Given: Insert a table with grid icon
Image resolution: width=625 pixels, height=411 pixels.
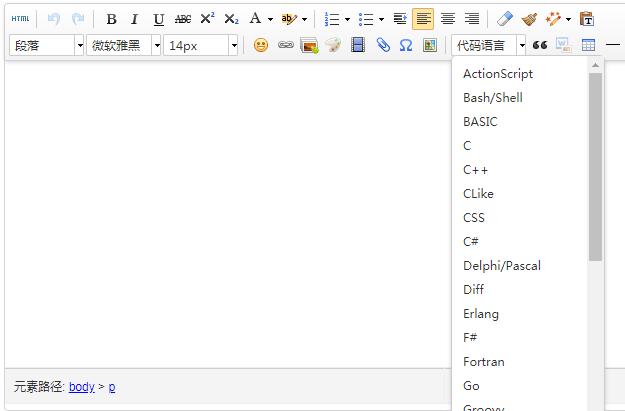Looking at the screenshot, I should click(588, 45).
